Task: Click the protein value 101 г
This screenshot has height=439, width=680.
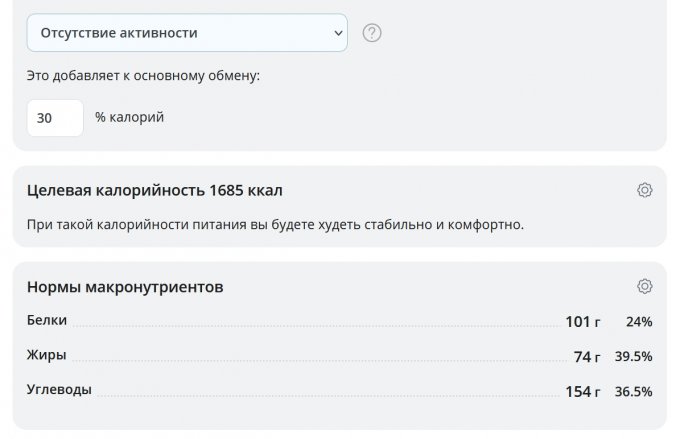Action: coord(583,322)
